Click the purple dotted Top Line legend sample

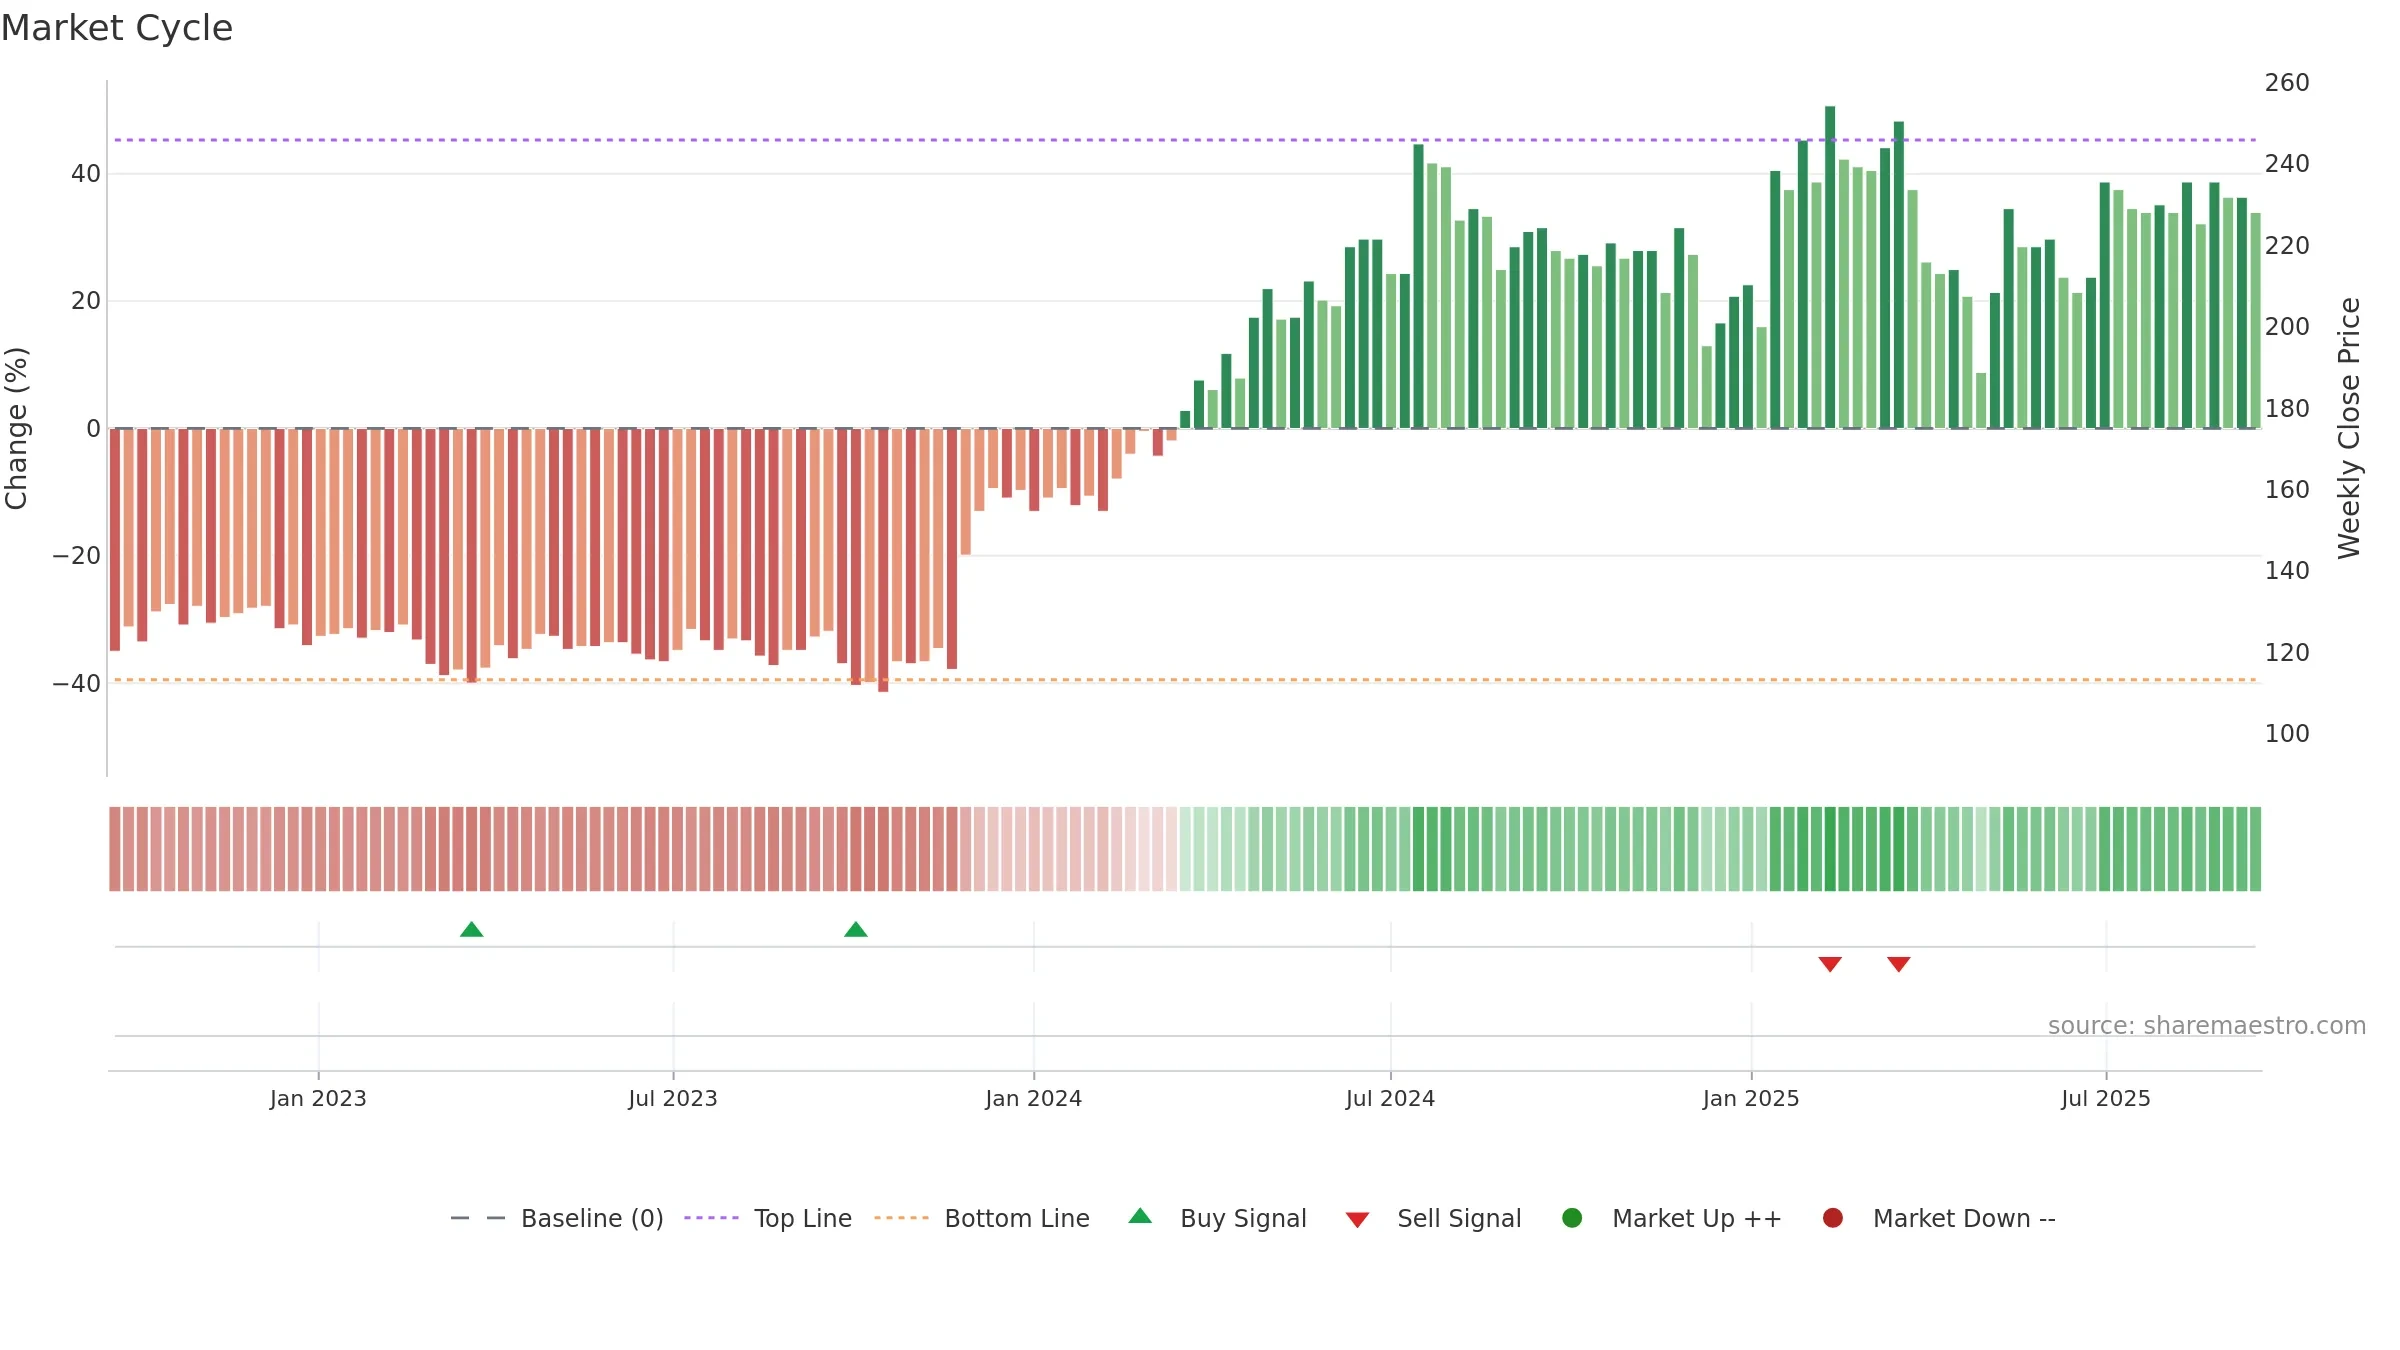coord(711,1218)
